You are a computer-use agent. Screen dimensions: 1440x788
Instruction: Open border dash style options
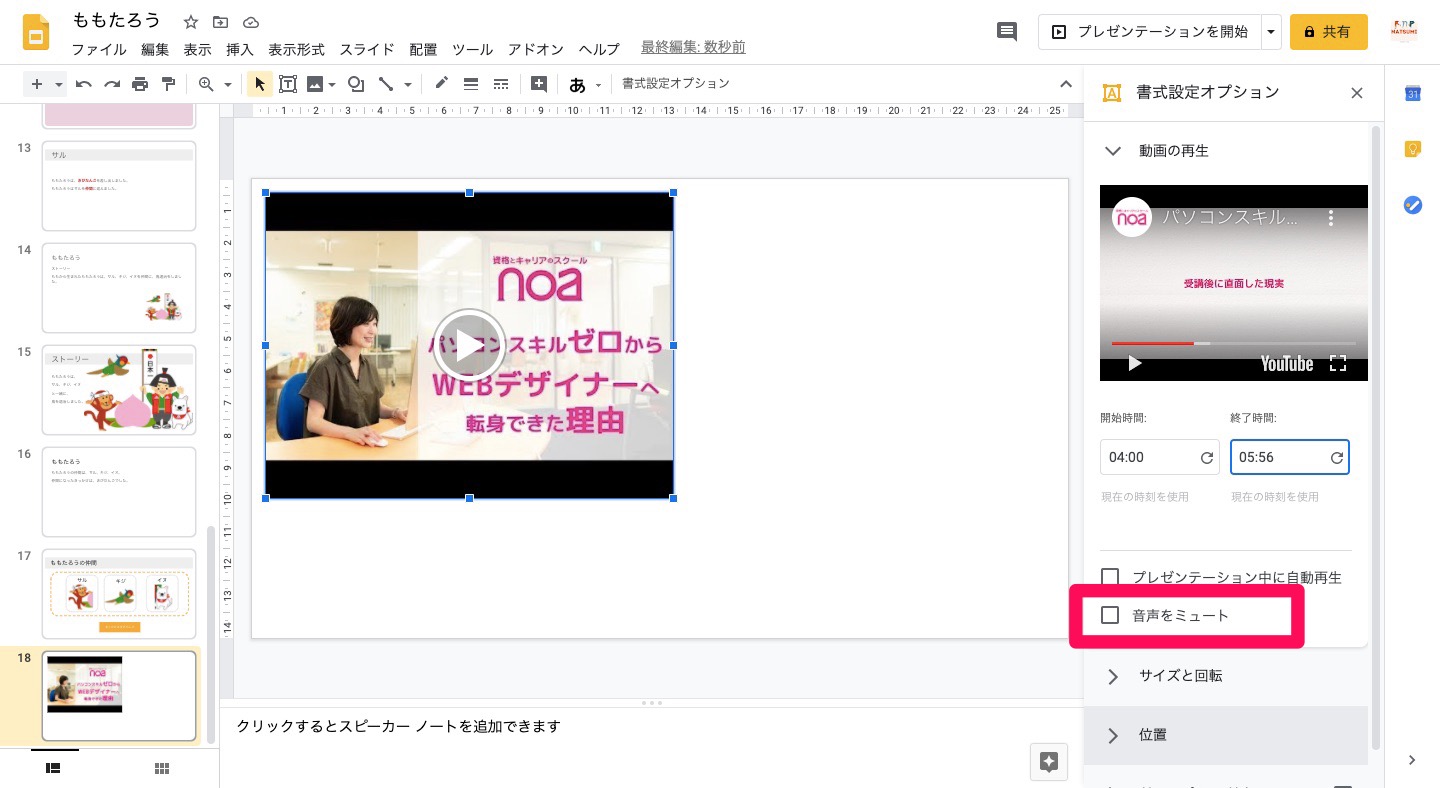(x=501, y=84)
